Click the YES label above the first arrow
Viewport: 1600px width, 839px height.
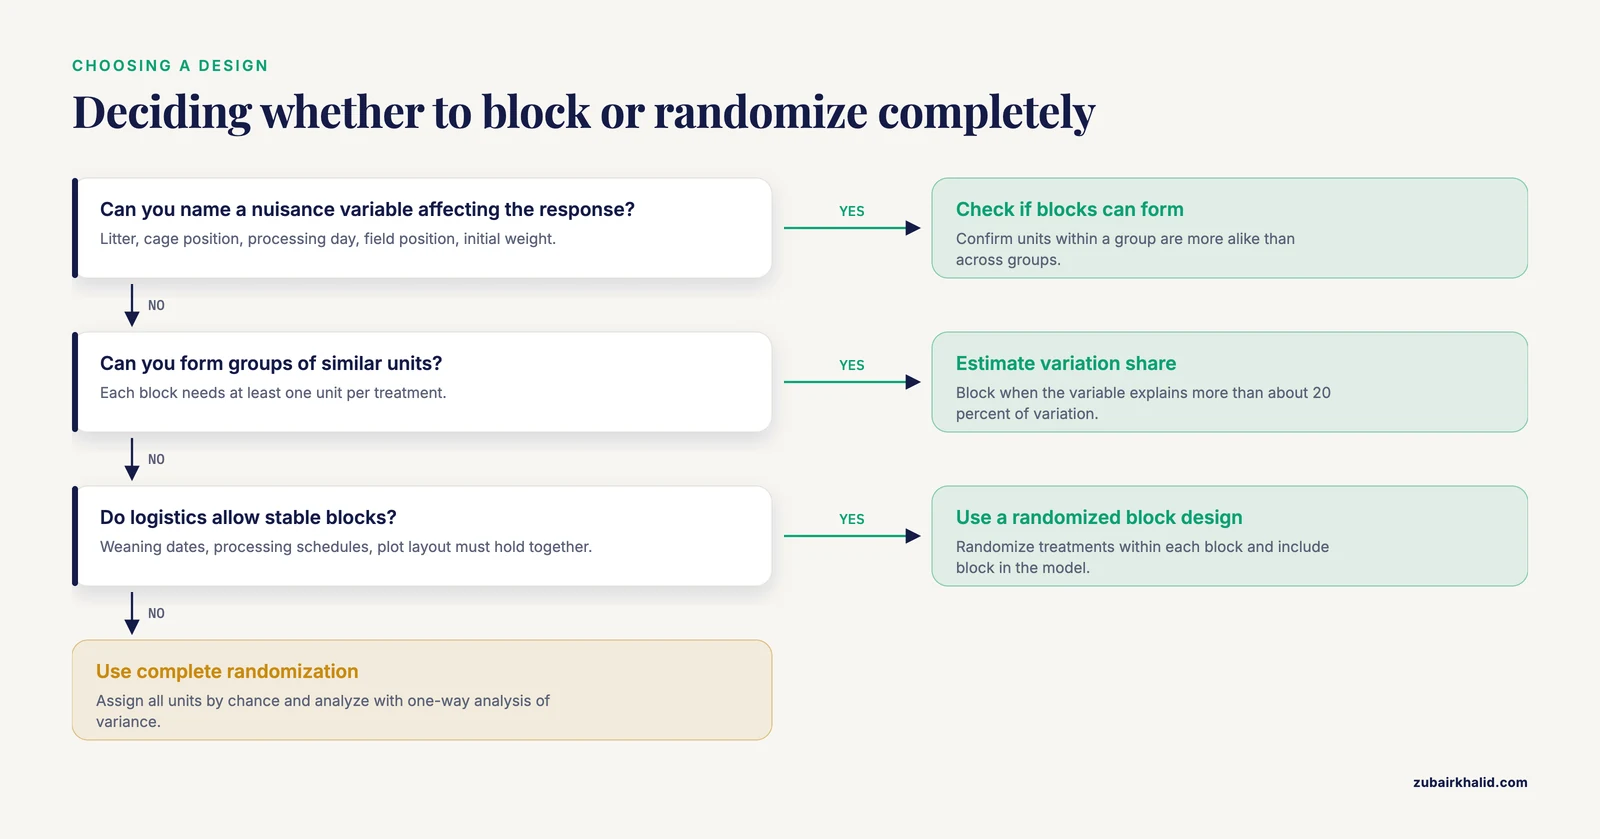pyautogui.click(x=852, y=211)
